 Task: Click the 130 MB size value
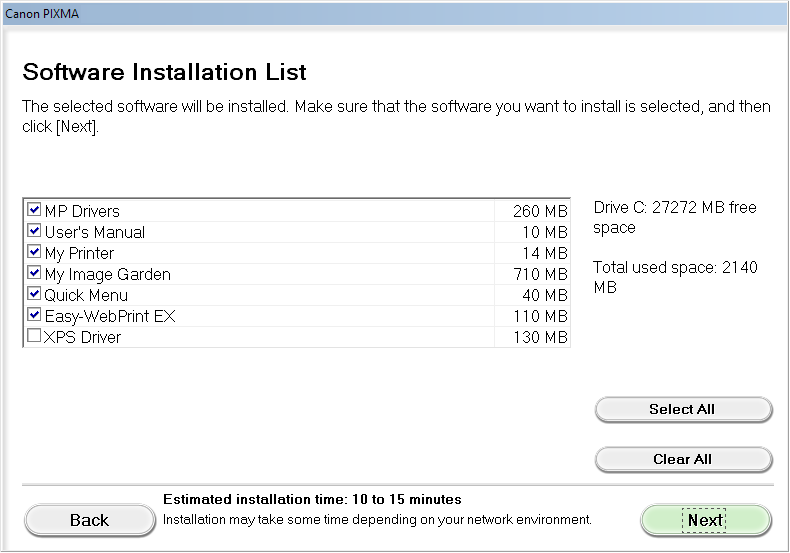pos(540,337)
